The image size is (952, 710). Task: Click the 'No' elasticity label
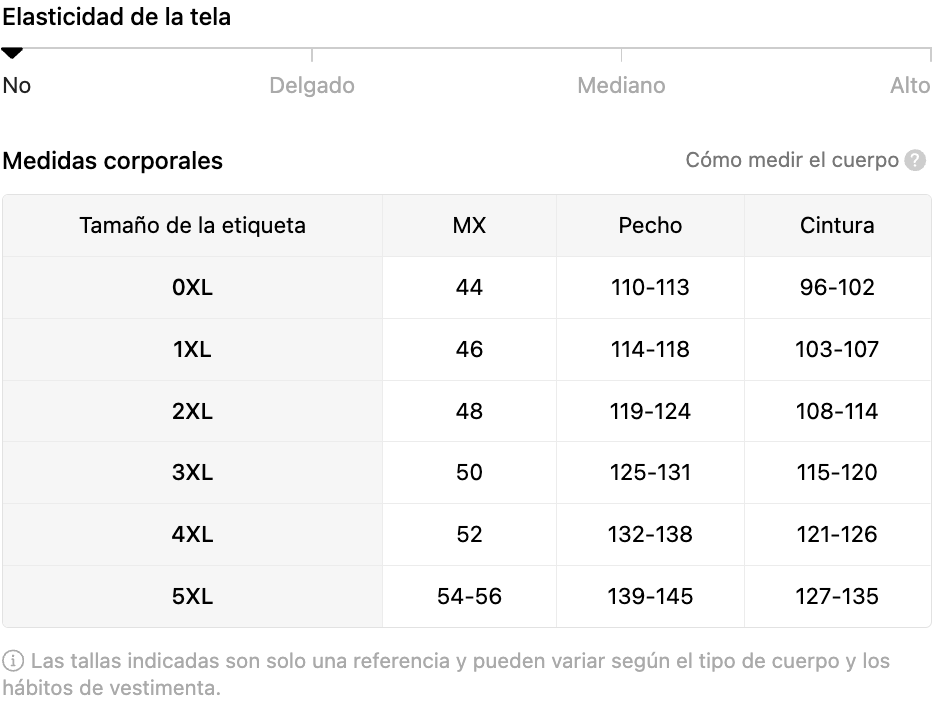coord(17,86)
